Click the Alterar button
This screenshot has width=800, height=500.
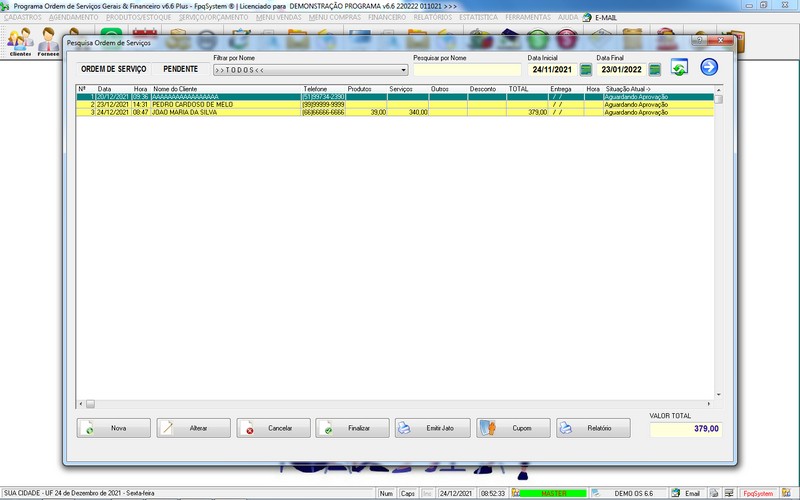coord(193,428)
